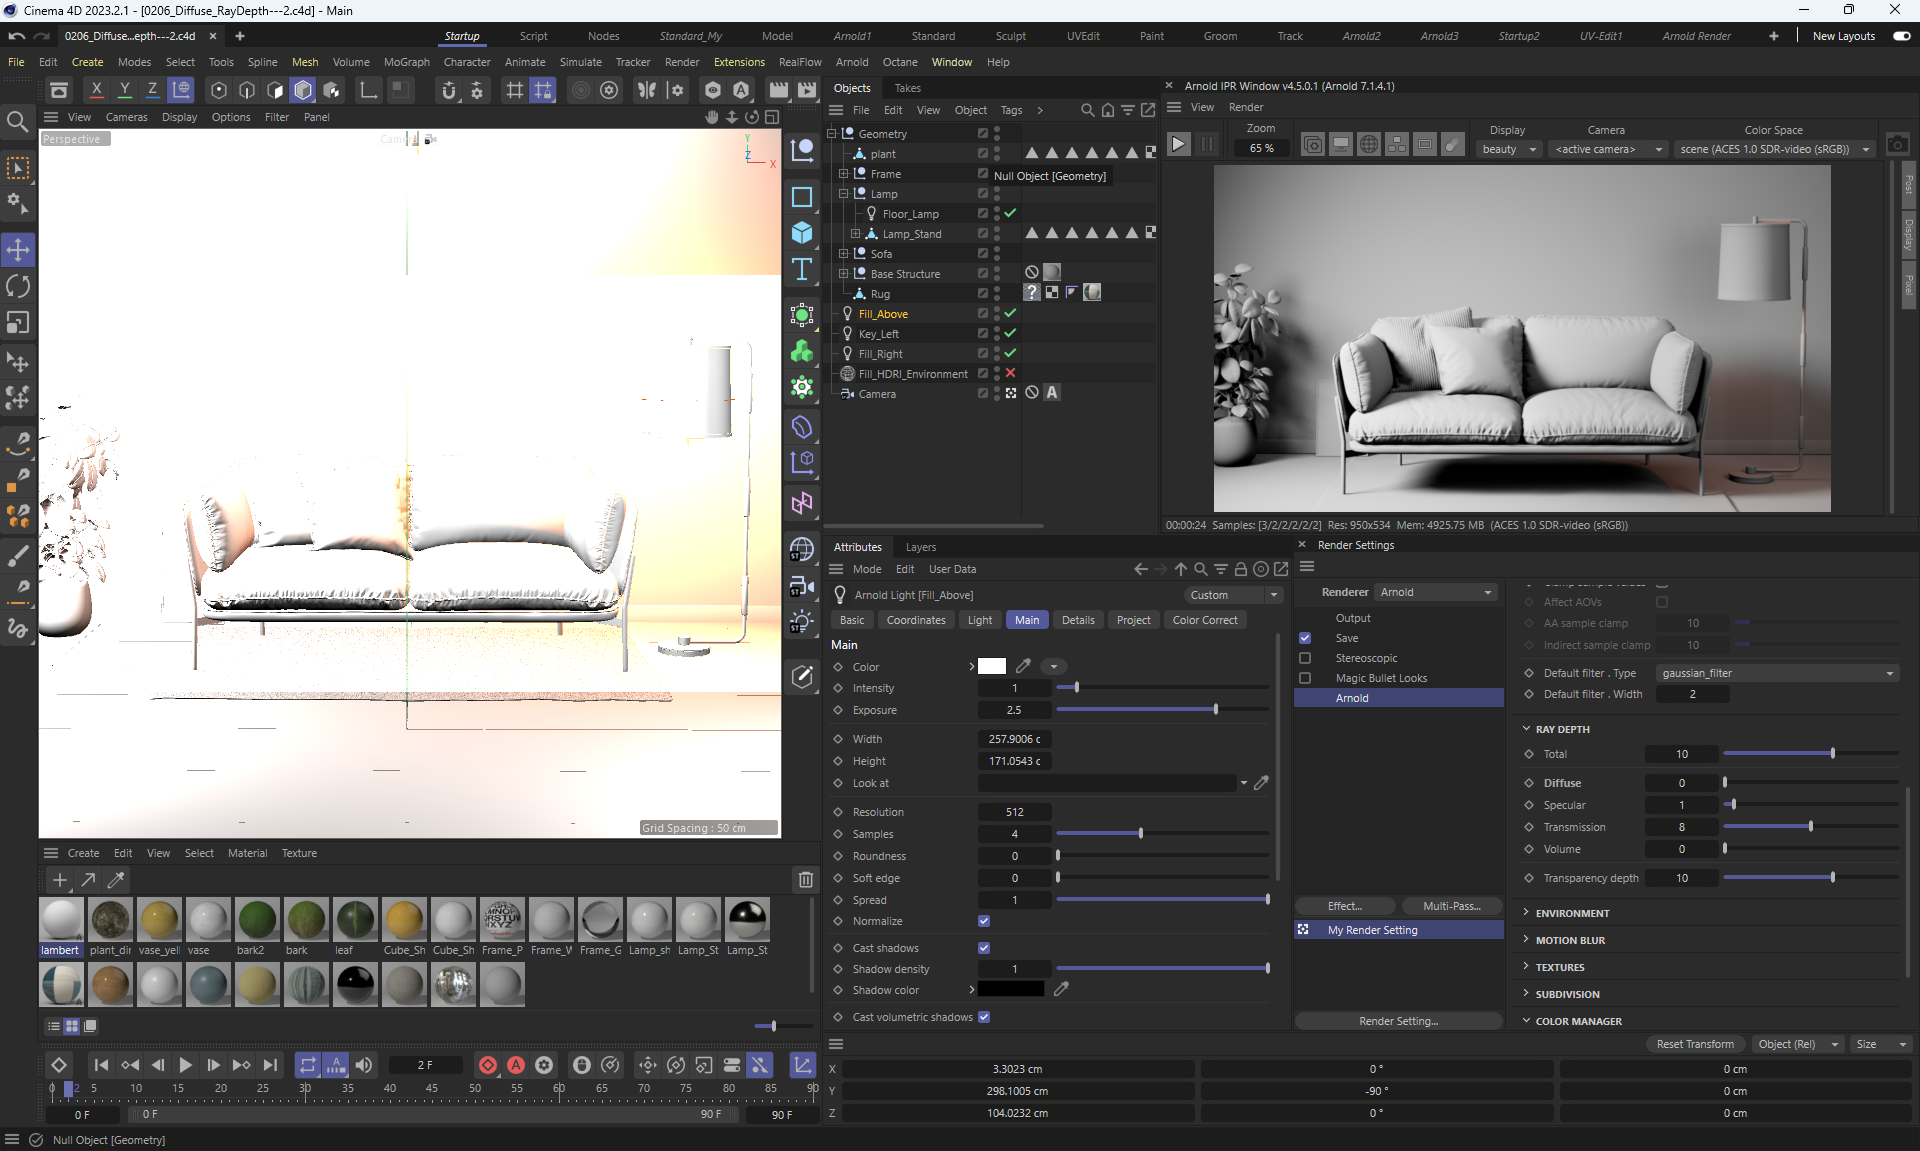The image size is (1920, 1151).
Task: Click the white light Color swatch
Action: point(992,667)
